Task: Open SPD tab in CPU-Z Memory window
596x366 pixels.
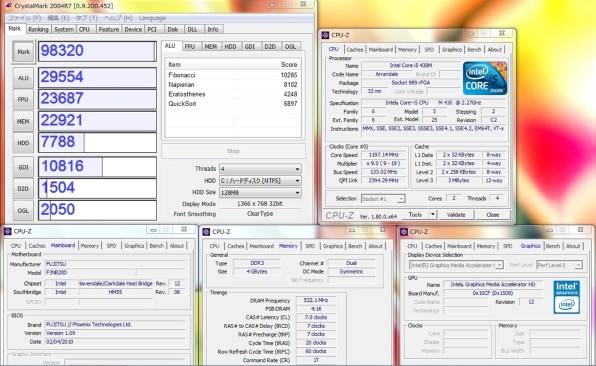Action: click(310, 246)
